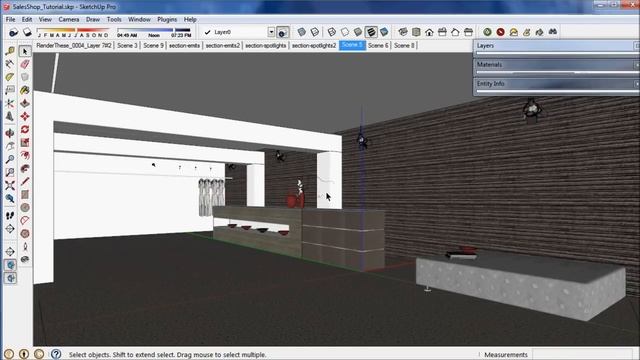The width and height of the screenshot is (640, 360).
Task: Choose the Polygon drawing tool
Action: pyautogui.click(x=25, y=233)
